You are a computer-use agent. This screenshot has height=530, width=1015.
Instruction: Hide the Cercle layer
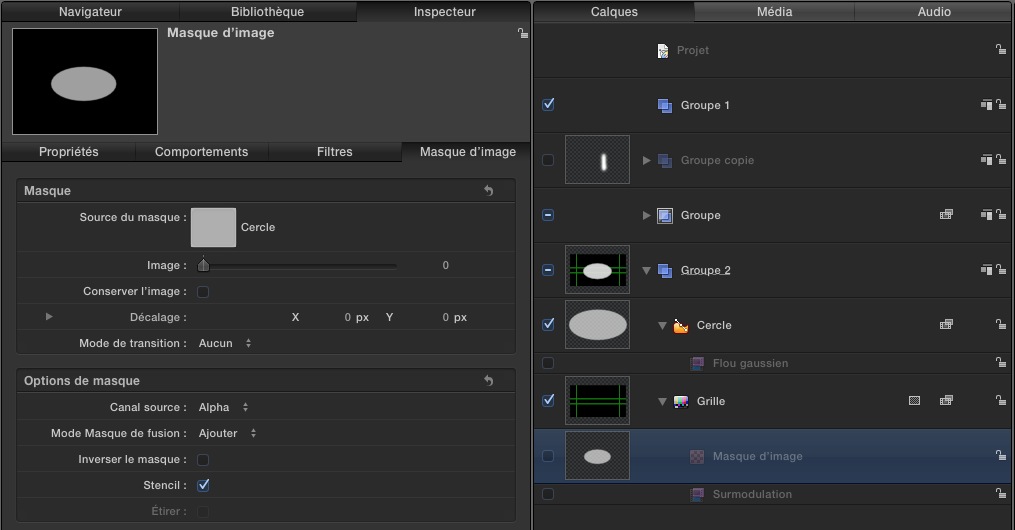pos(548,324)
